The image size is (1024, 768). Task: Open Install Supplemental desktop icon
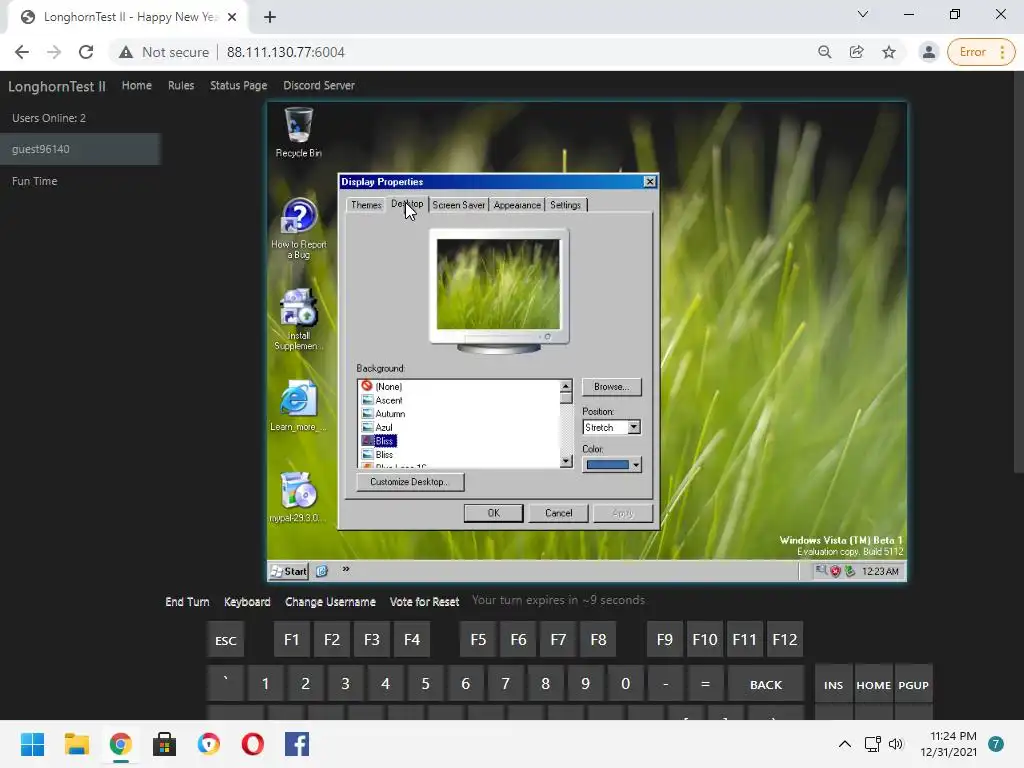(298, 319)
